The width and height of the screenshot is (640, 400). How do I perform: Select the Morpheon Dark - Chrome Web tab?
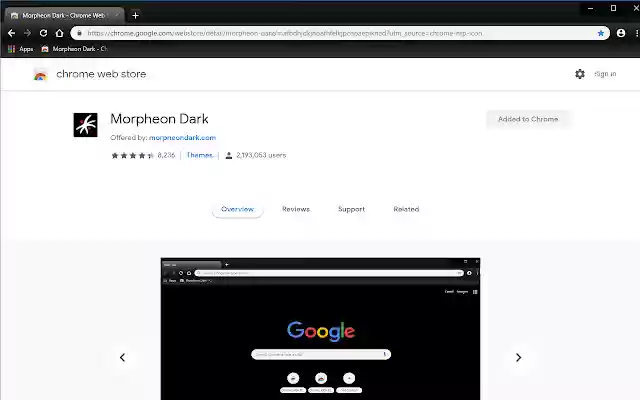click(64, 16)
